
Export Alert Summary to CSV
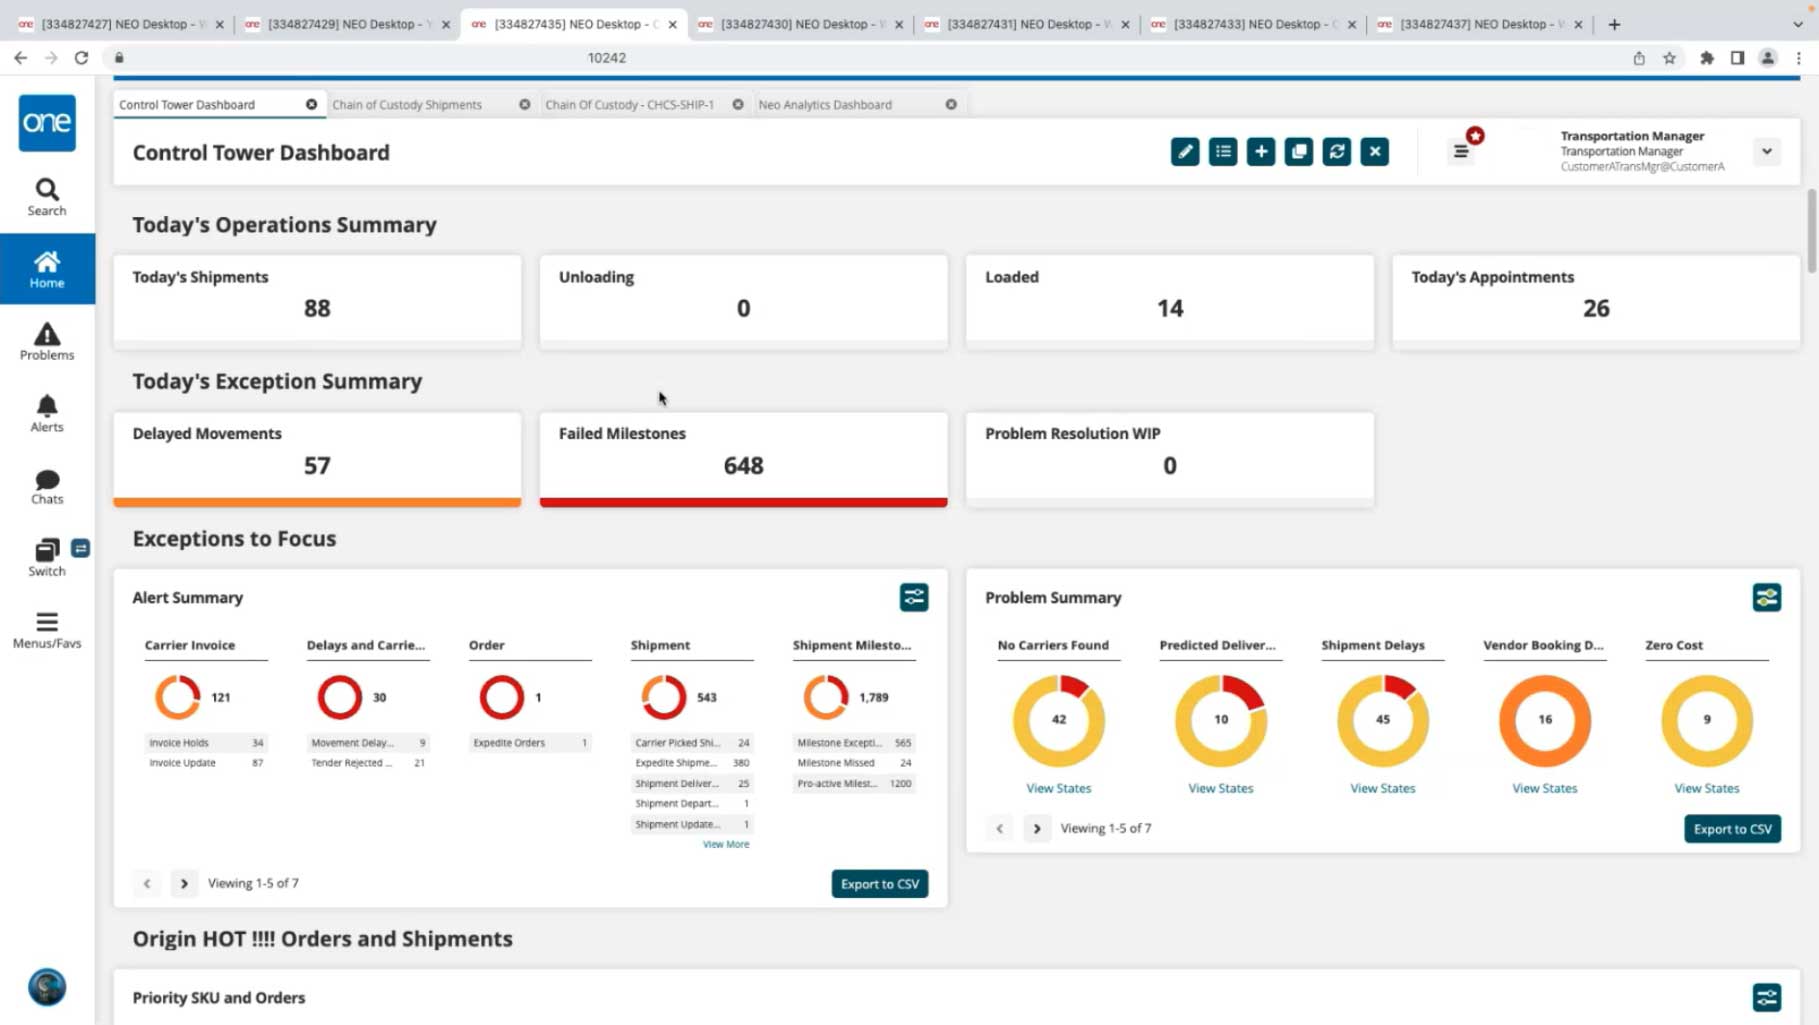click(x=879, y=883)
